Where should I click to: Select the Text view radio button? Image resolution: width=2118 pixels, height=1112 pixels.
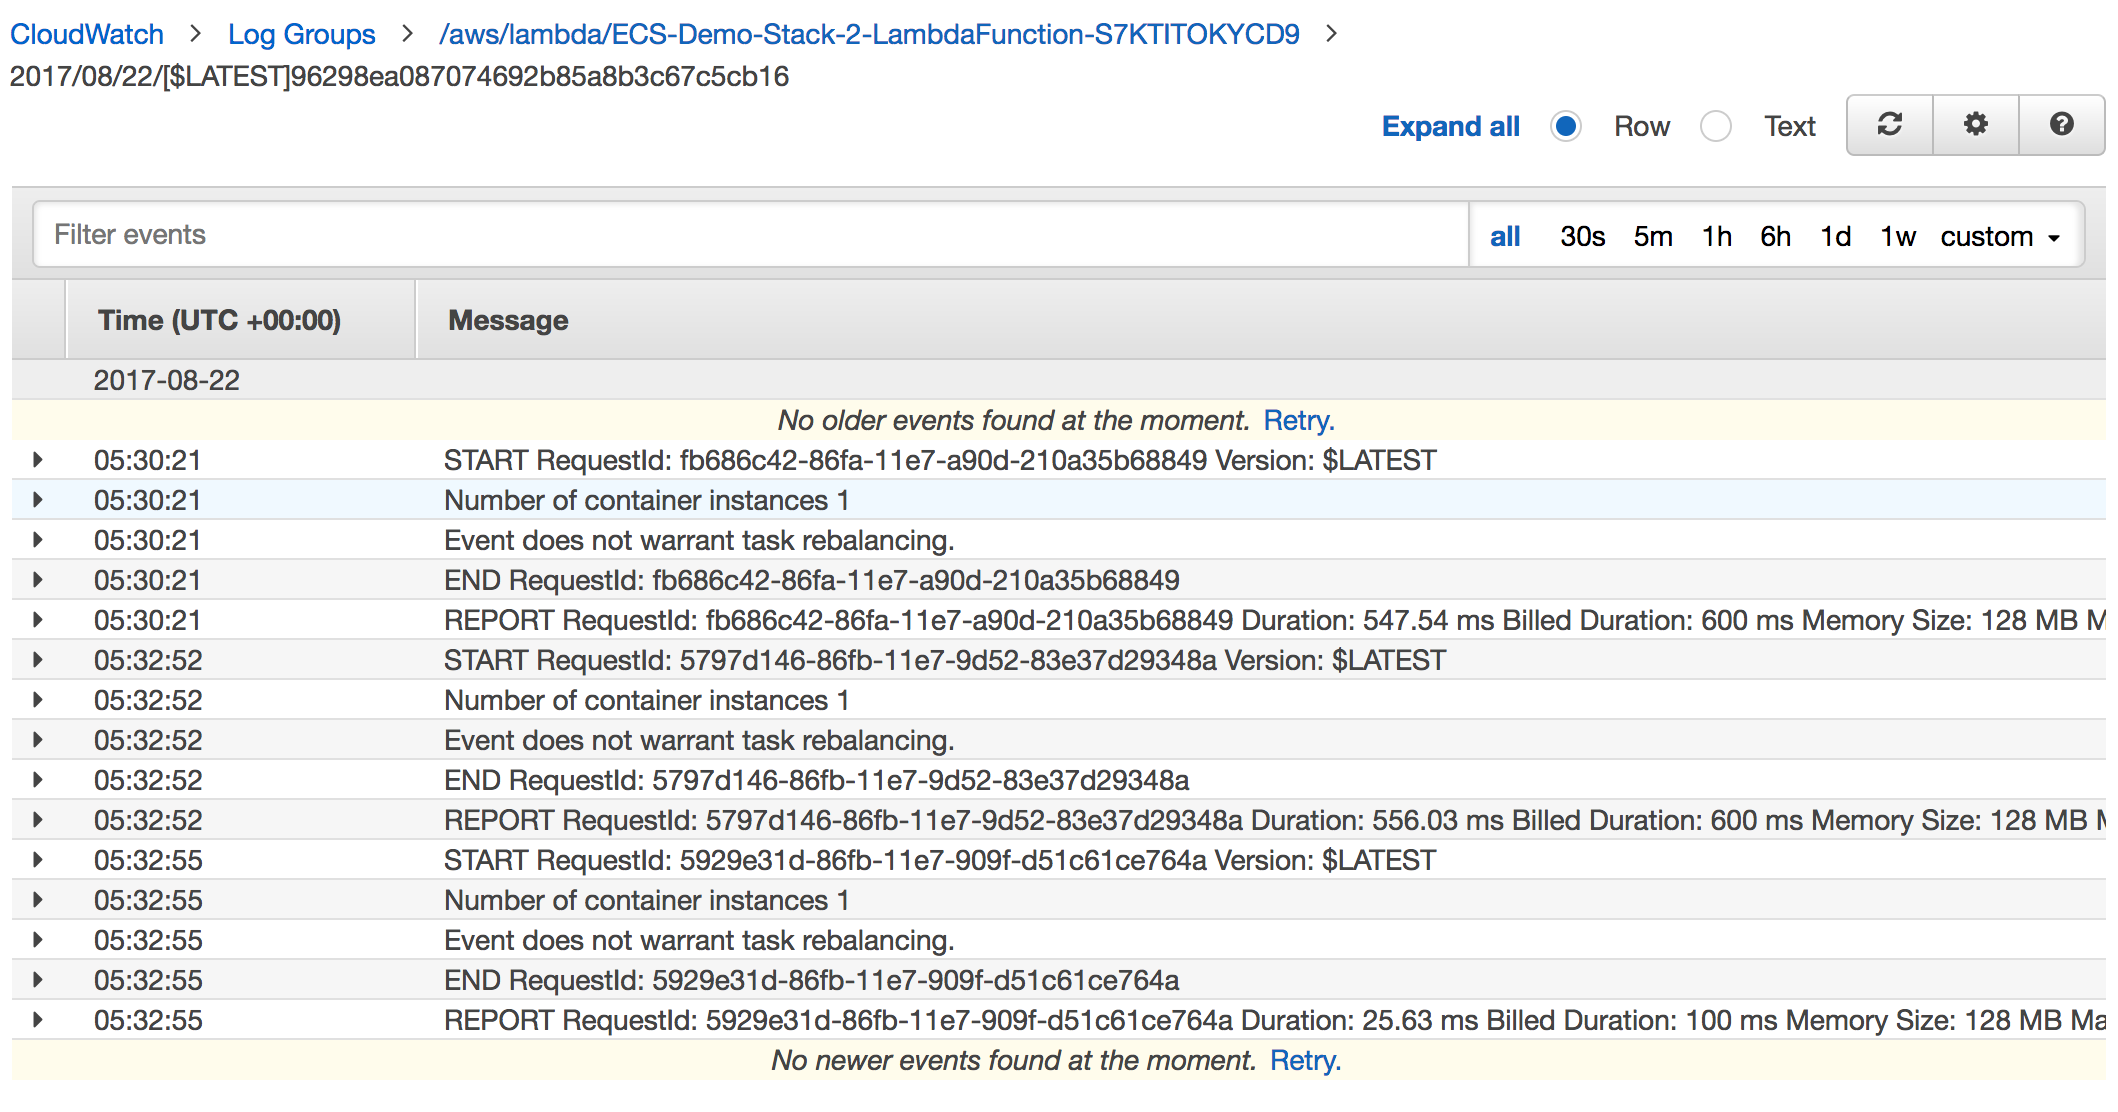[x=1716, y=127]
